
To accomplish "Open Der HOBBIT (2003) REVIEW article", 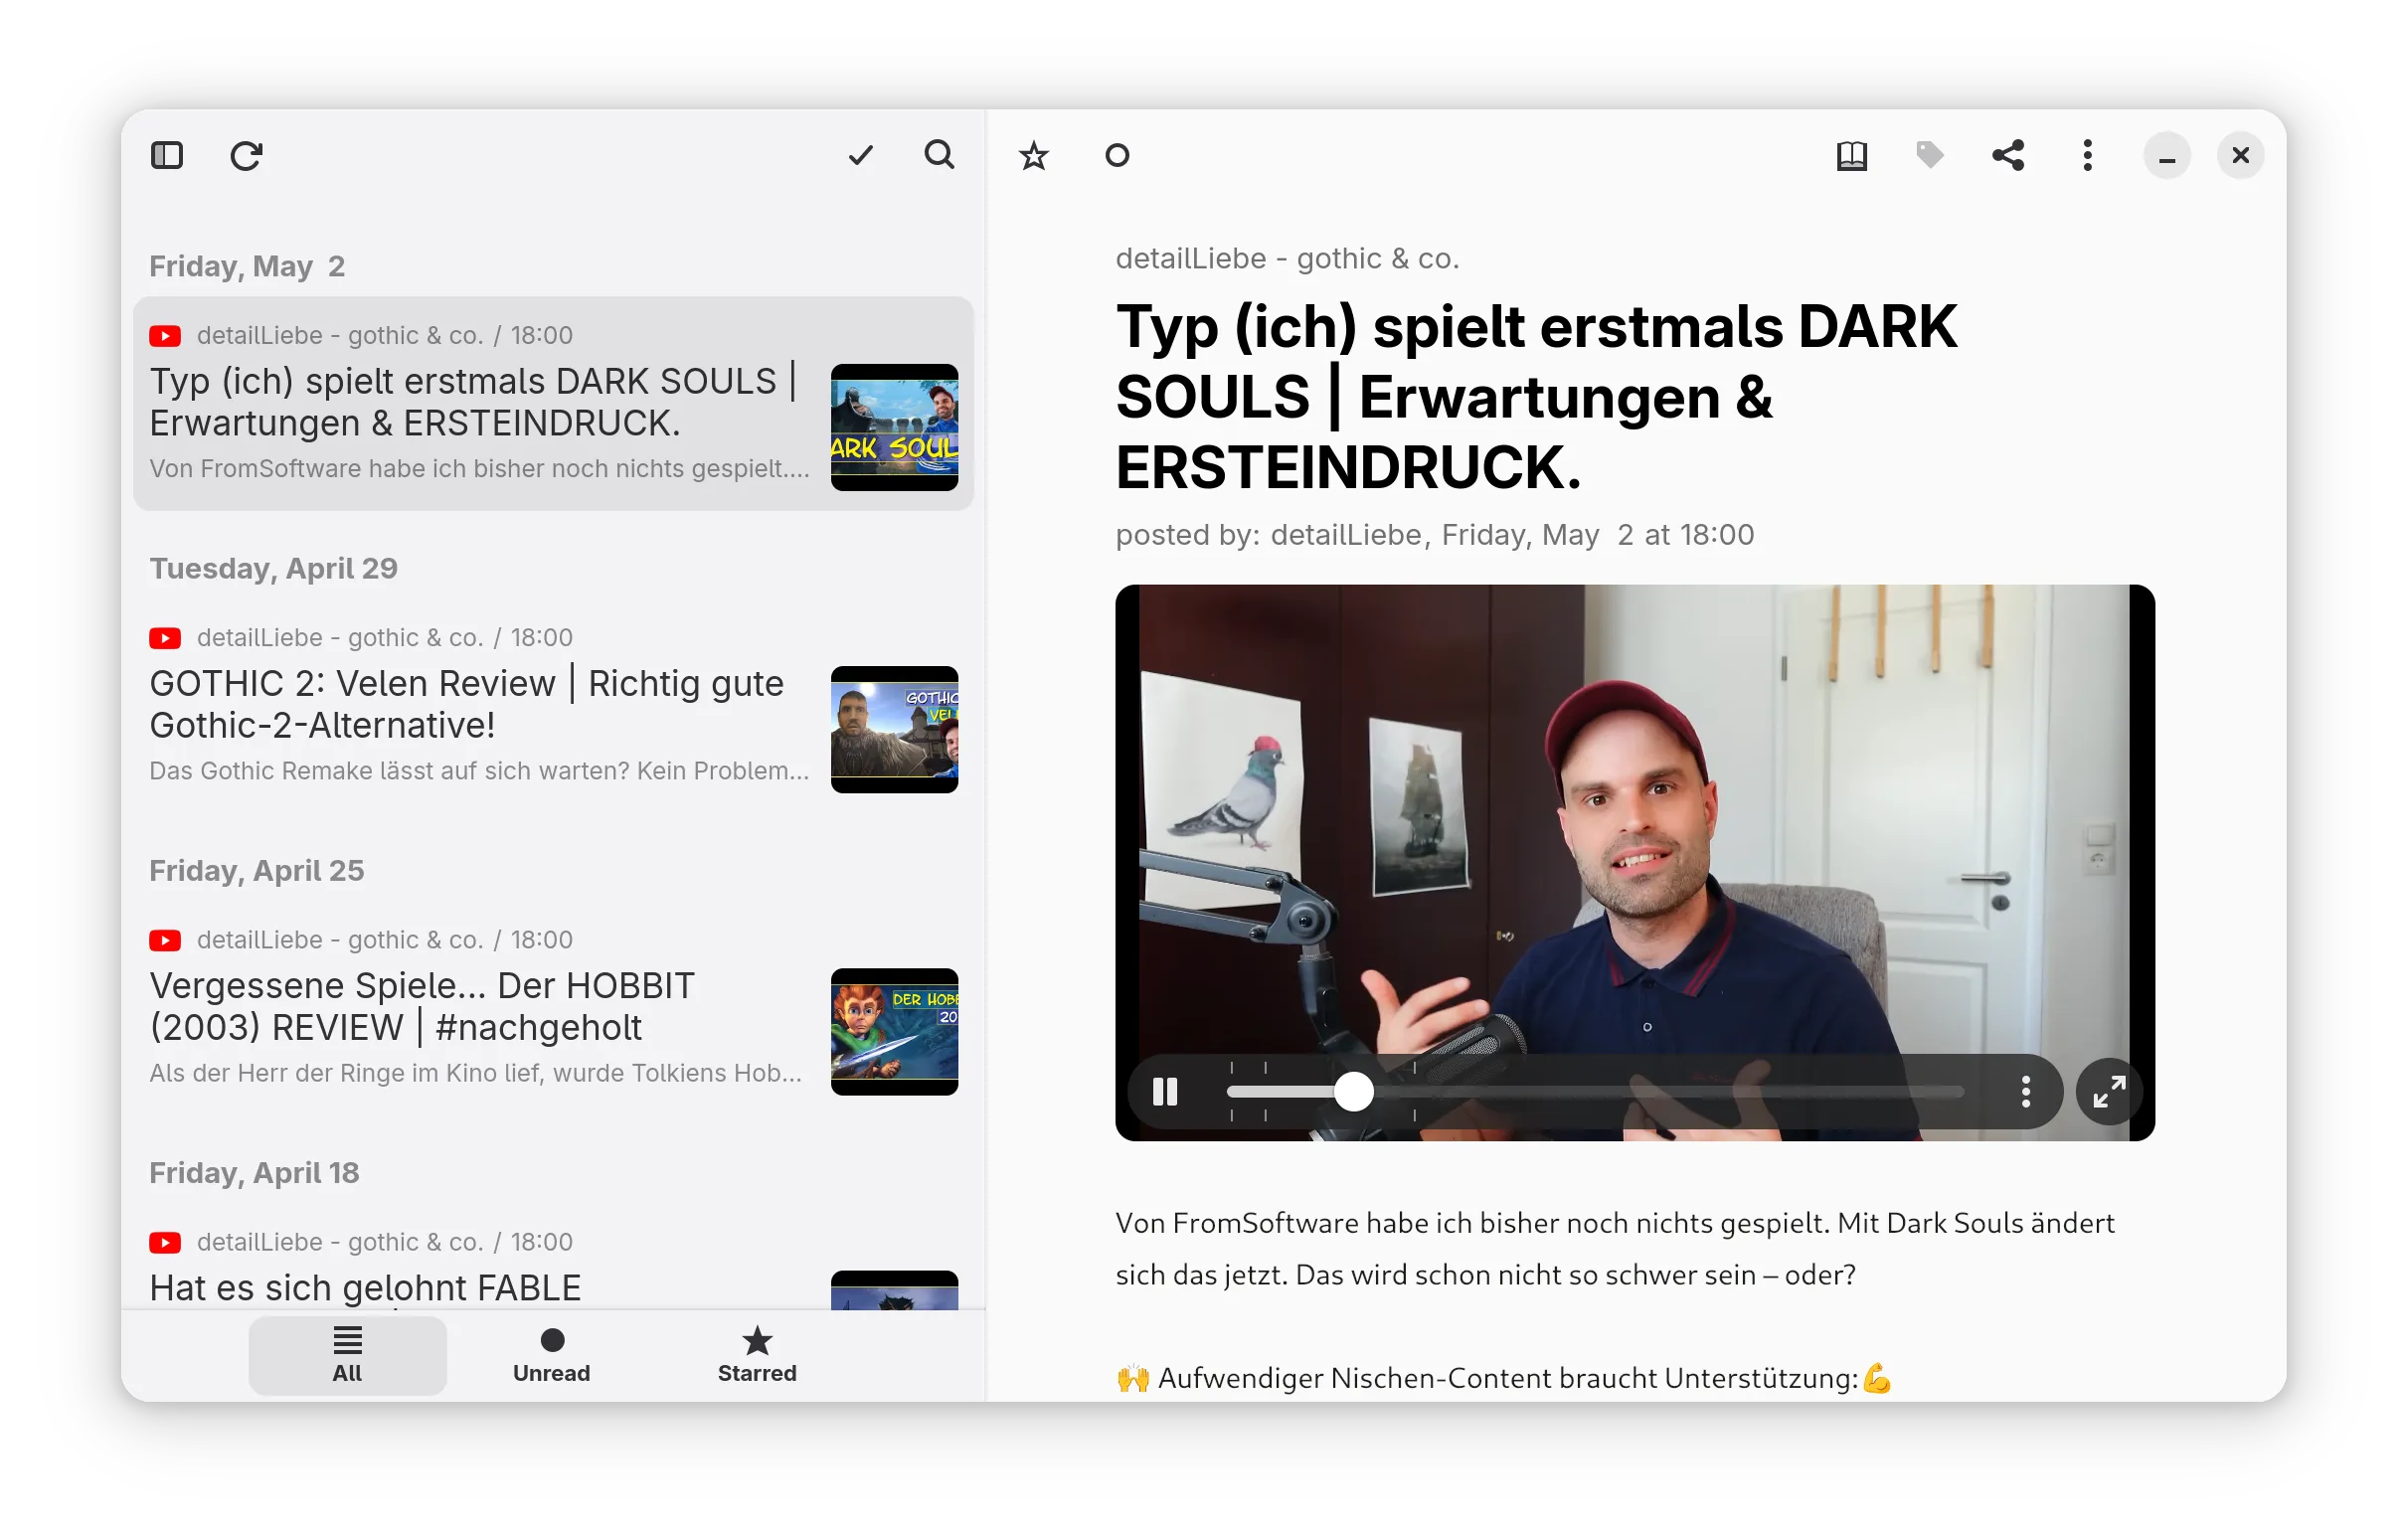I will [553, 1010].
